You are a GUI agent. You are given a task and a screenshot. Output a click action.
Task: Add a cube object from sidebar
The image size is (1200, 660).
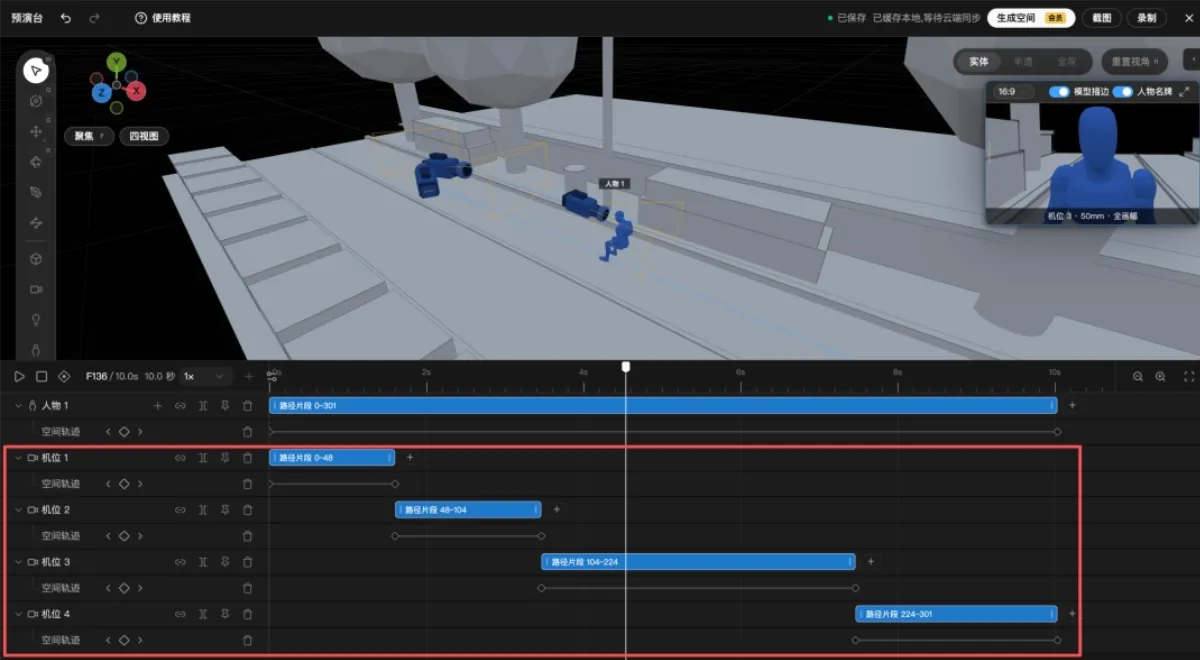click(36, 259)
